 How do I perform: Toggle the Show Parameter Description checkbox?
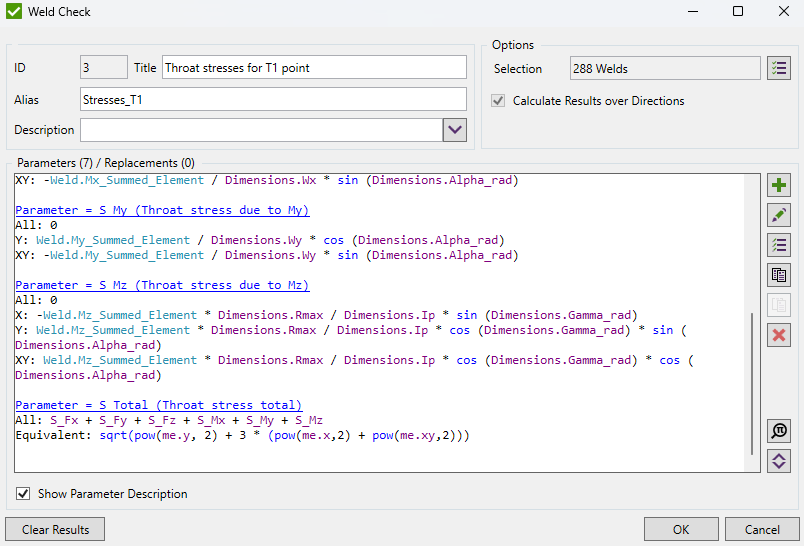[x=23, y=494]
